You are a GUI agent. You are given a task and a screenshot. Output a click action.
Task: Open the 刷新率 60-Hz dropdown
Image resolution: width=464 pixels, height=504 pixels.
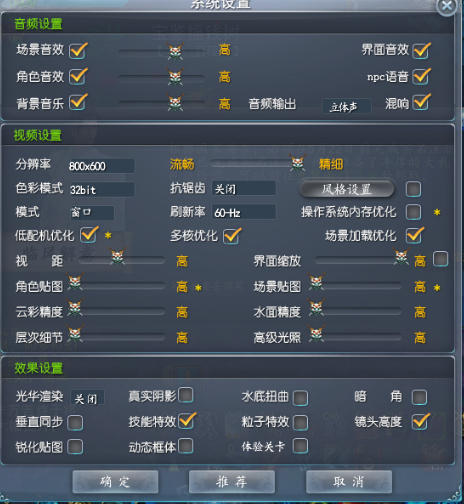(244, 212)
